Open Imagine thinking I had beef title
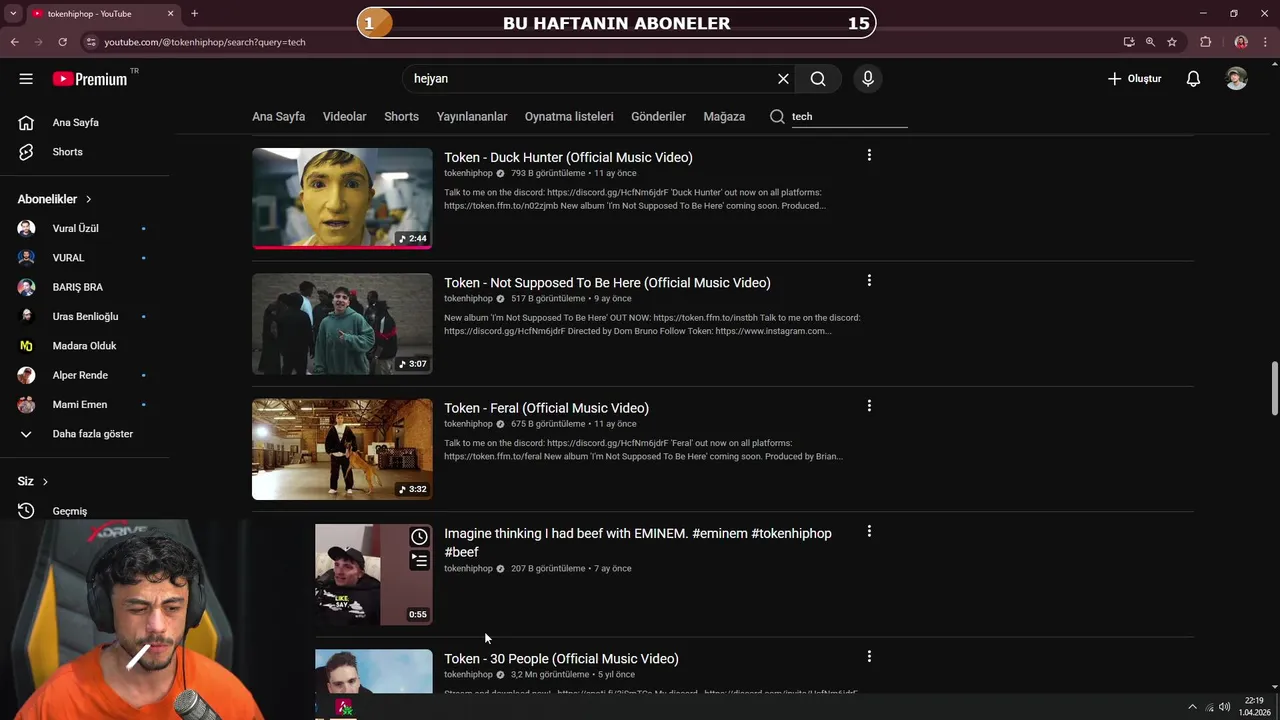The image size is (1280, 720). tap(638, 542)
